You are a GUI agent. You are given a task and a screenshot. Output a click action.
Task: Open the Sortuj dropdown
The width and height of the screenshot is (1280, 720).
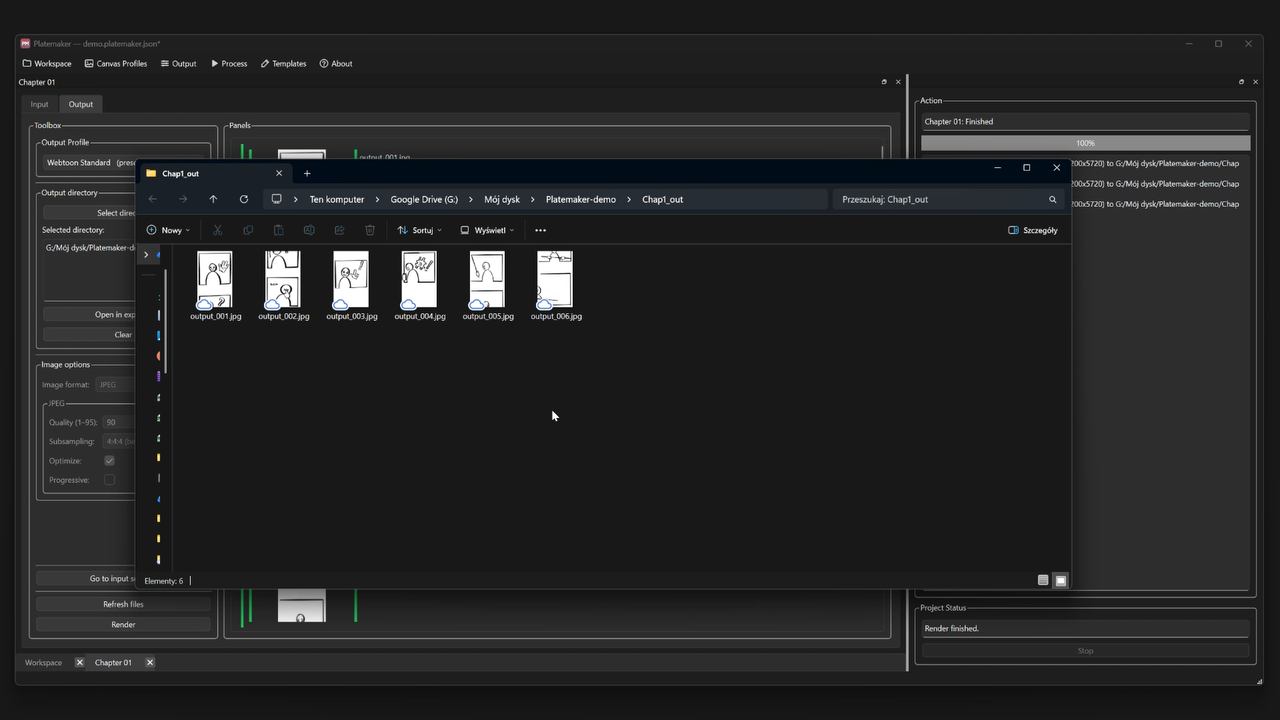coord(419,230)
